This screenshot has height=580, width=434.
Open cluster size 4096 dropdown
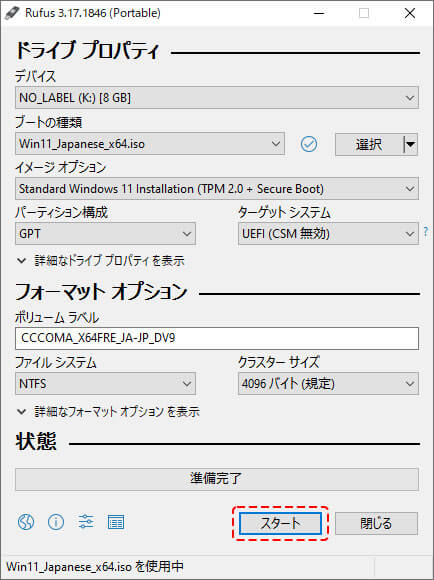coord(328,384)
